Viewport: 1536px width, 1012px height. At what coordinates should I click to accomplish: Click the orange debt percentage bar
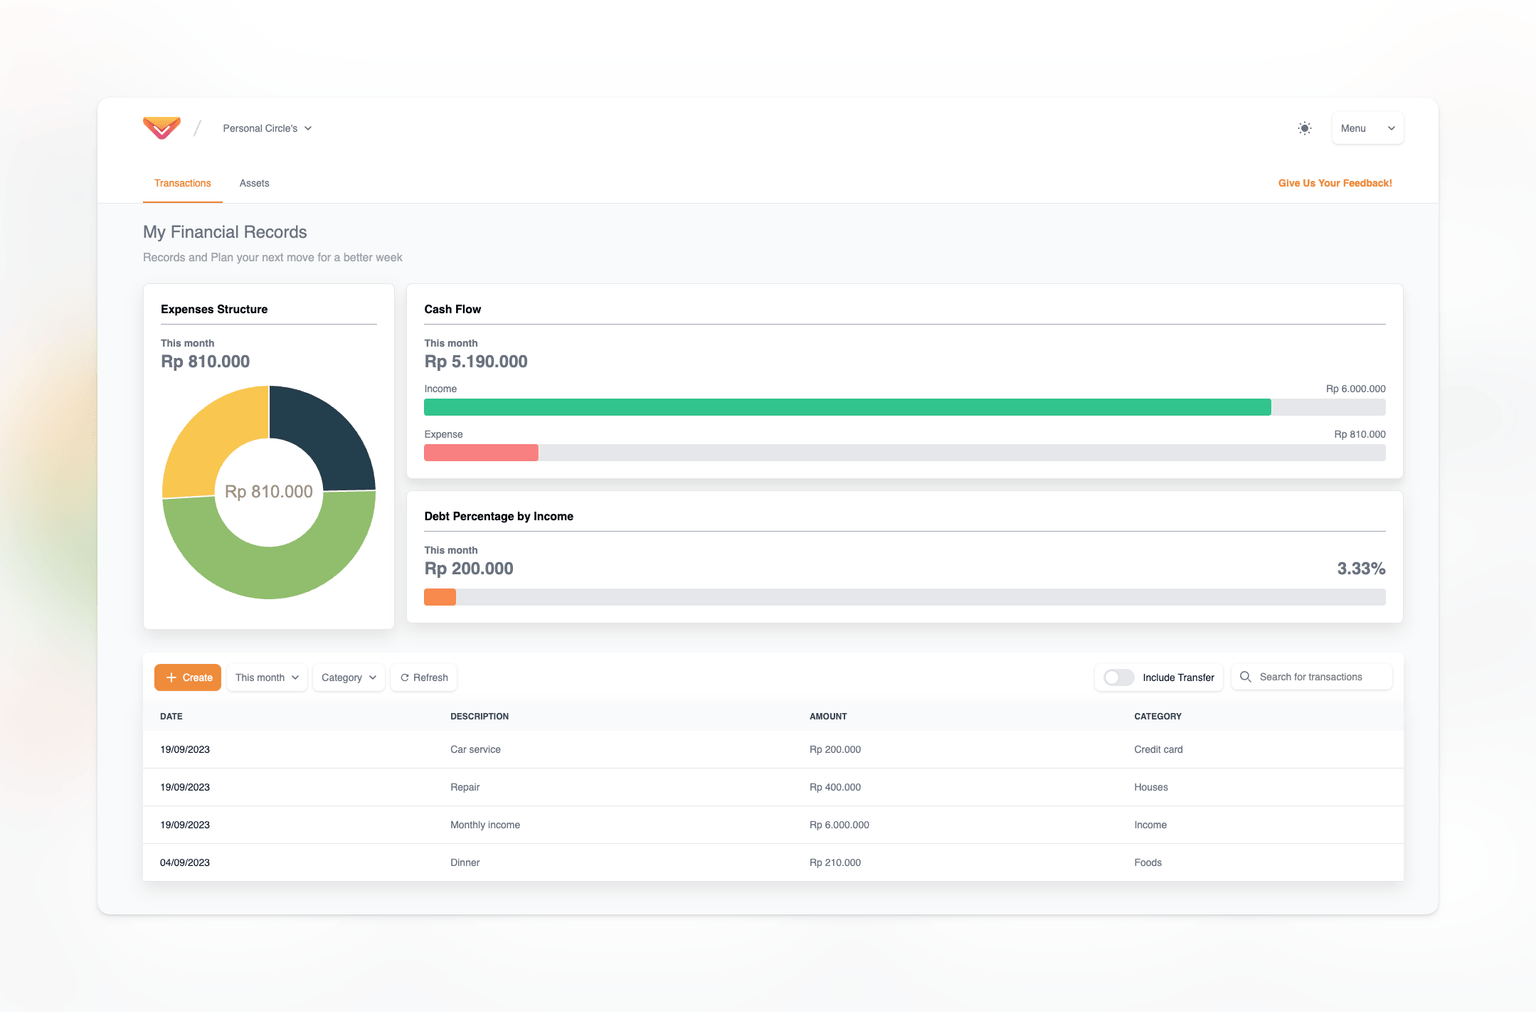pos(440,597)
